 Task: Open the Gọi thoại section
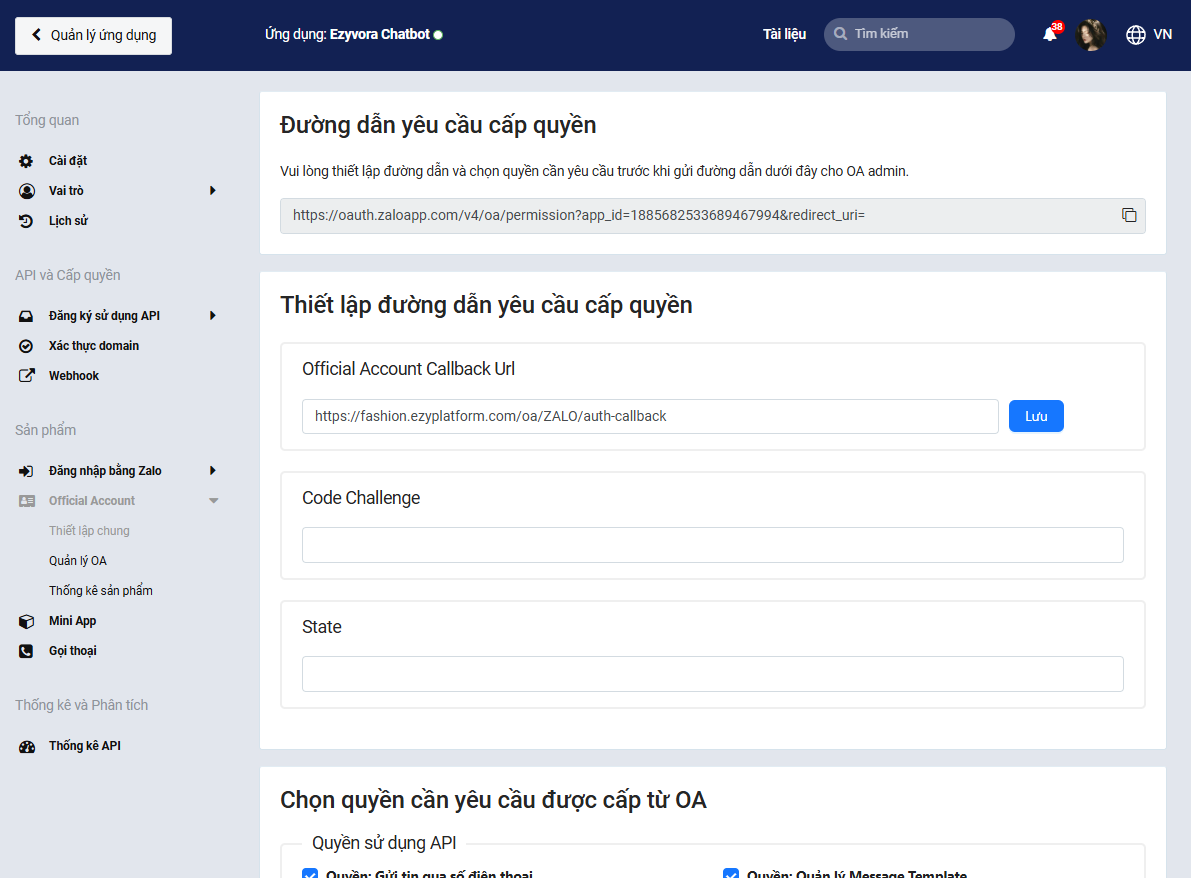pyautogui.click(x=73, y=651)
